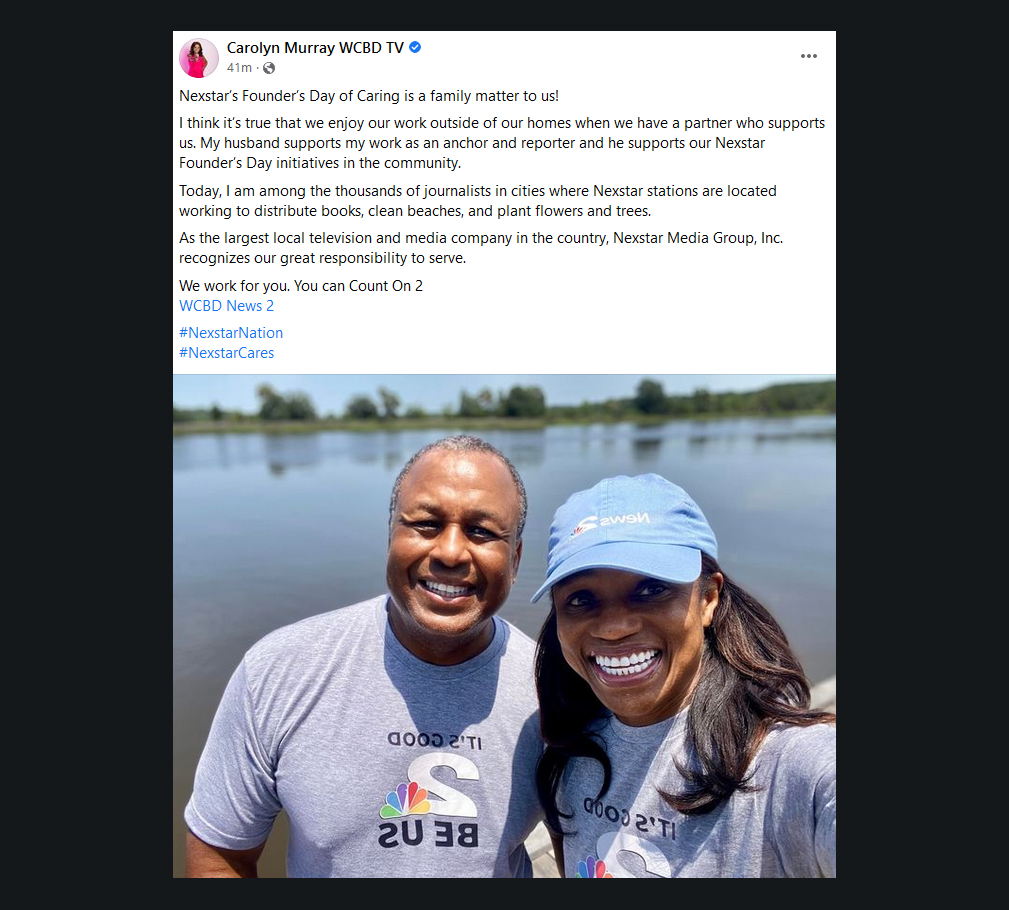Click the paragraph starting "I think it's true"
1009x910 pixels.
point(502,143)
